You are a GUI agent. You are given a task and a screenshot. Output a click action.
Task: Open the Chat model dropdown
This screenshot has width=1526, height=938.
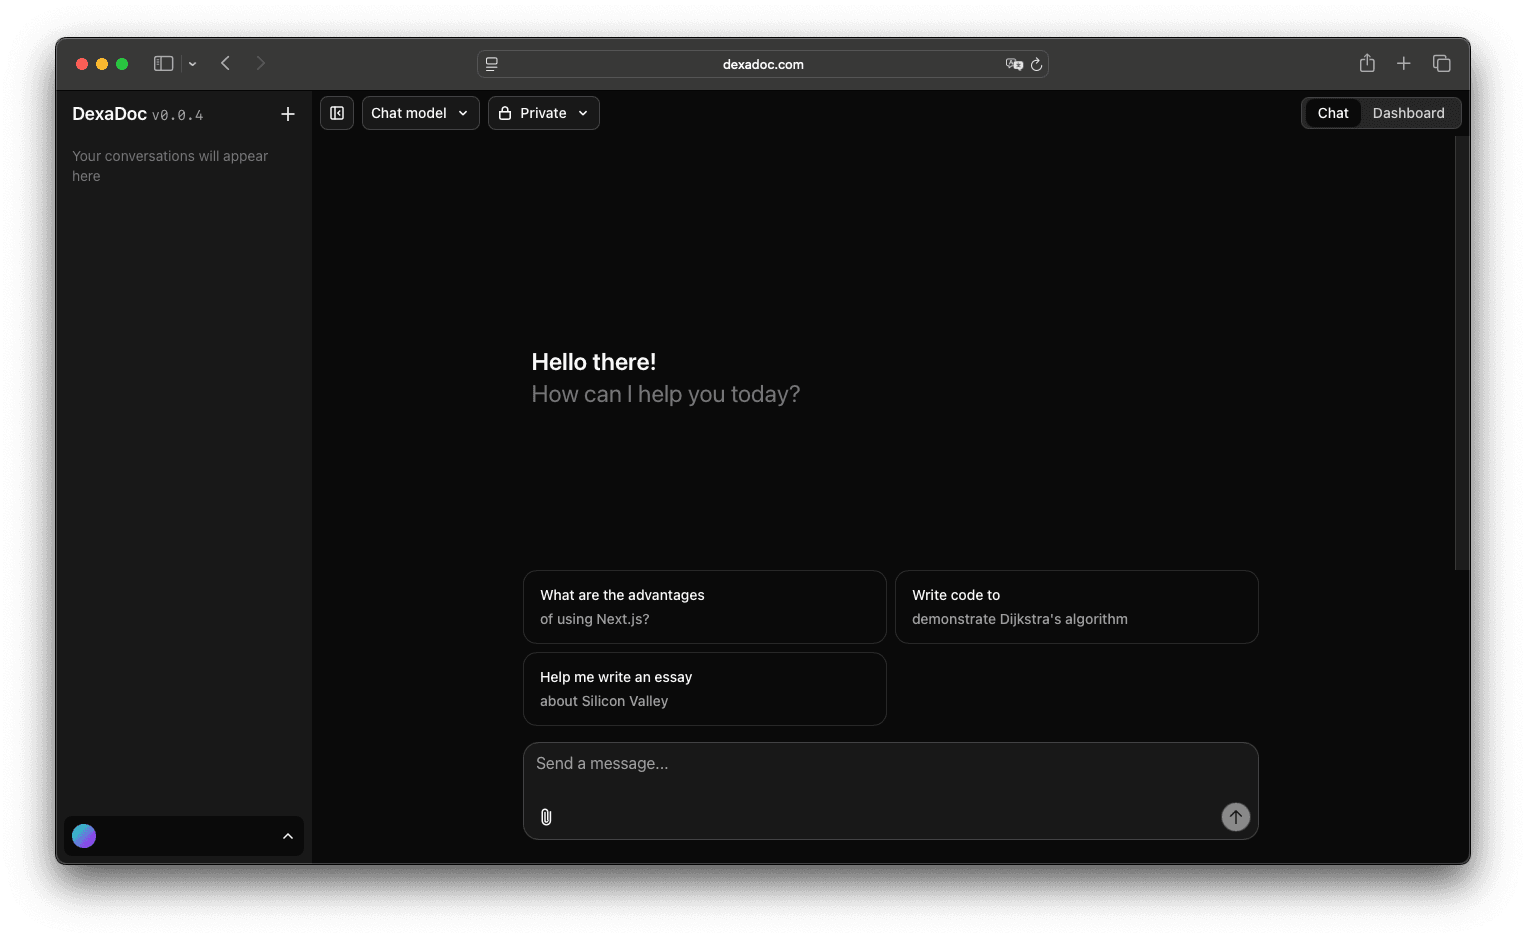click(420, 113)
